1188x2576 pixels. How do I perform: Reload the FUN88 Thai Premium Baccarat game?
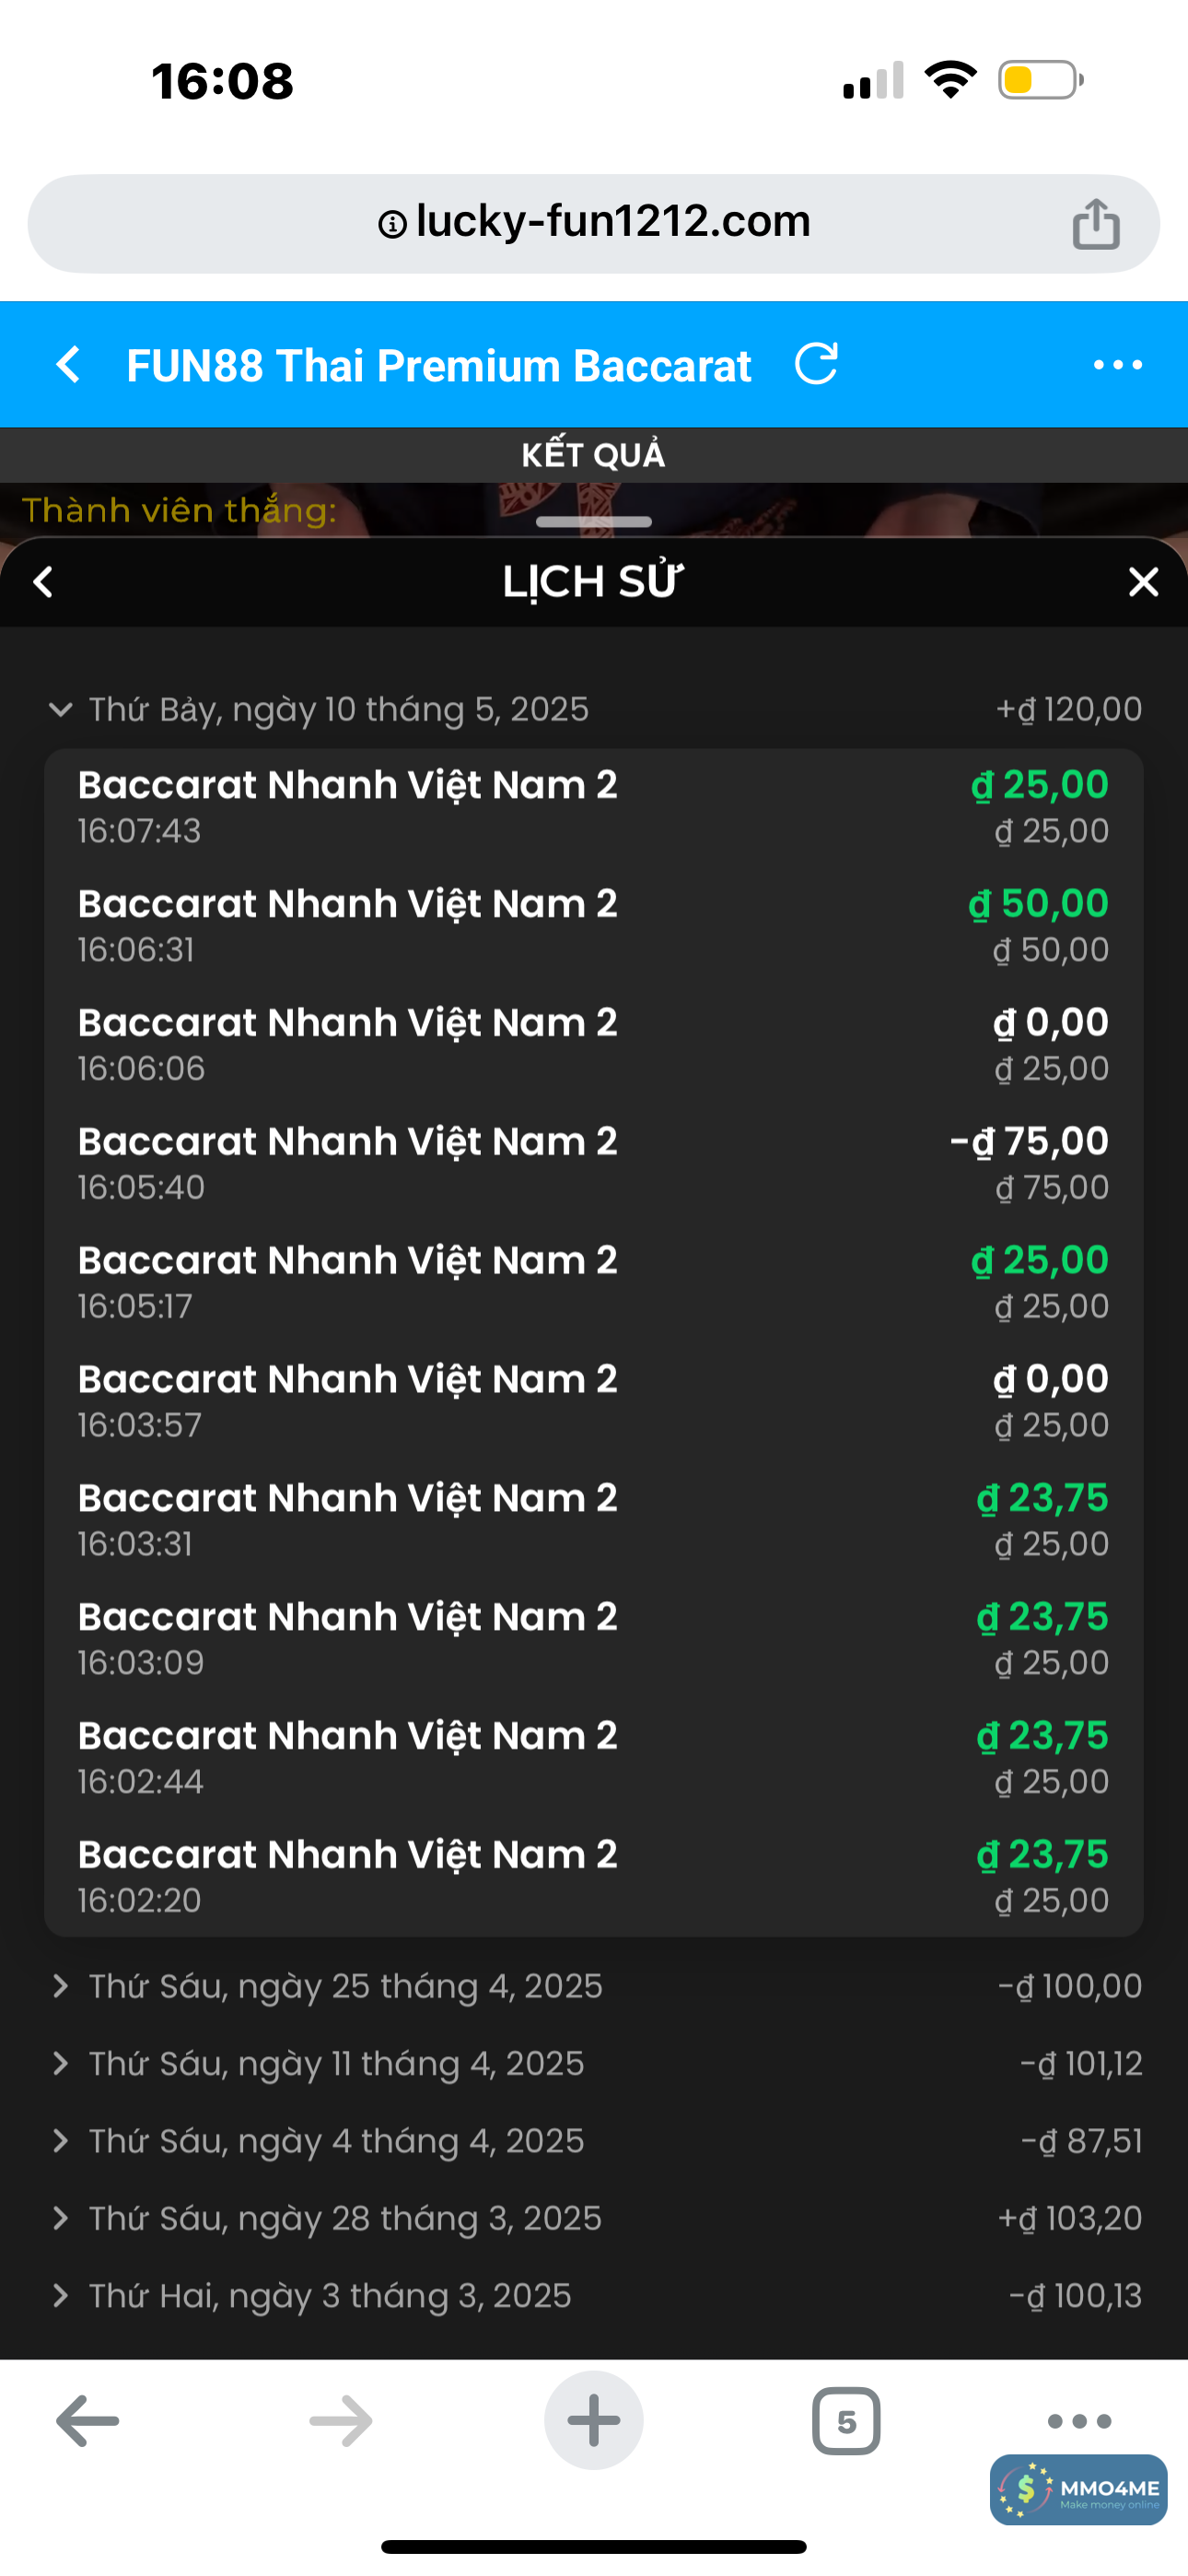tap(816, 364)
